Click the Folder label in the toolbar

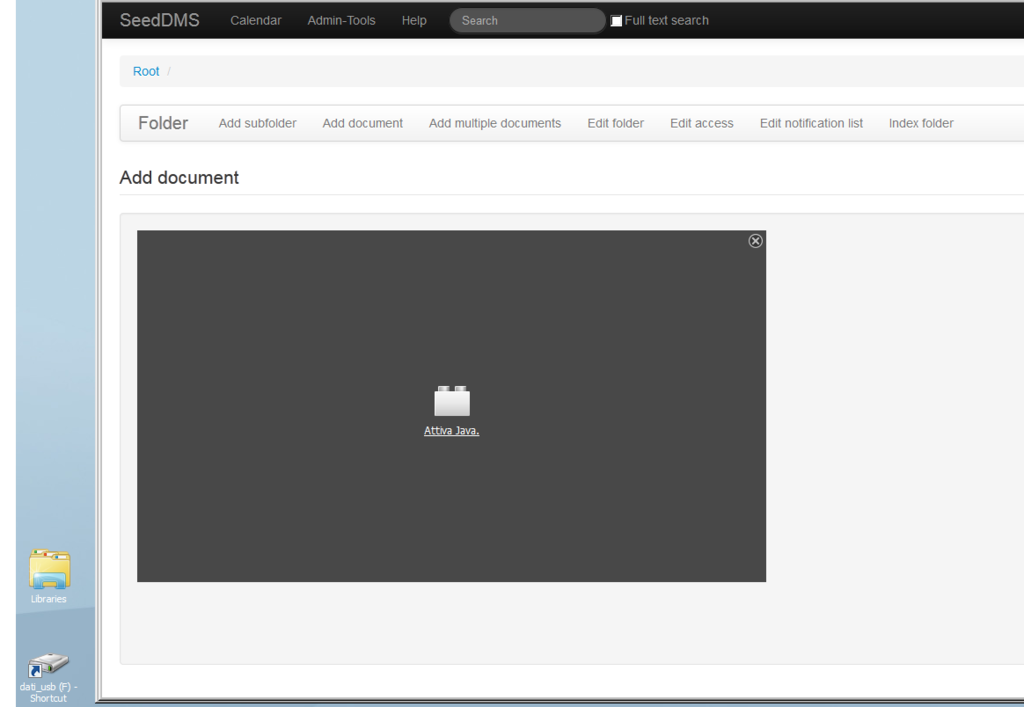coord(163,123)
